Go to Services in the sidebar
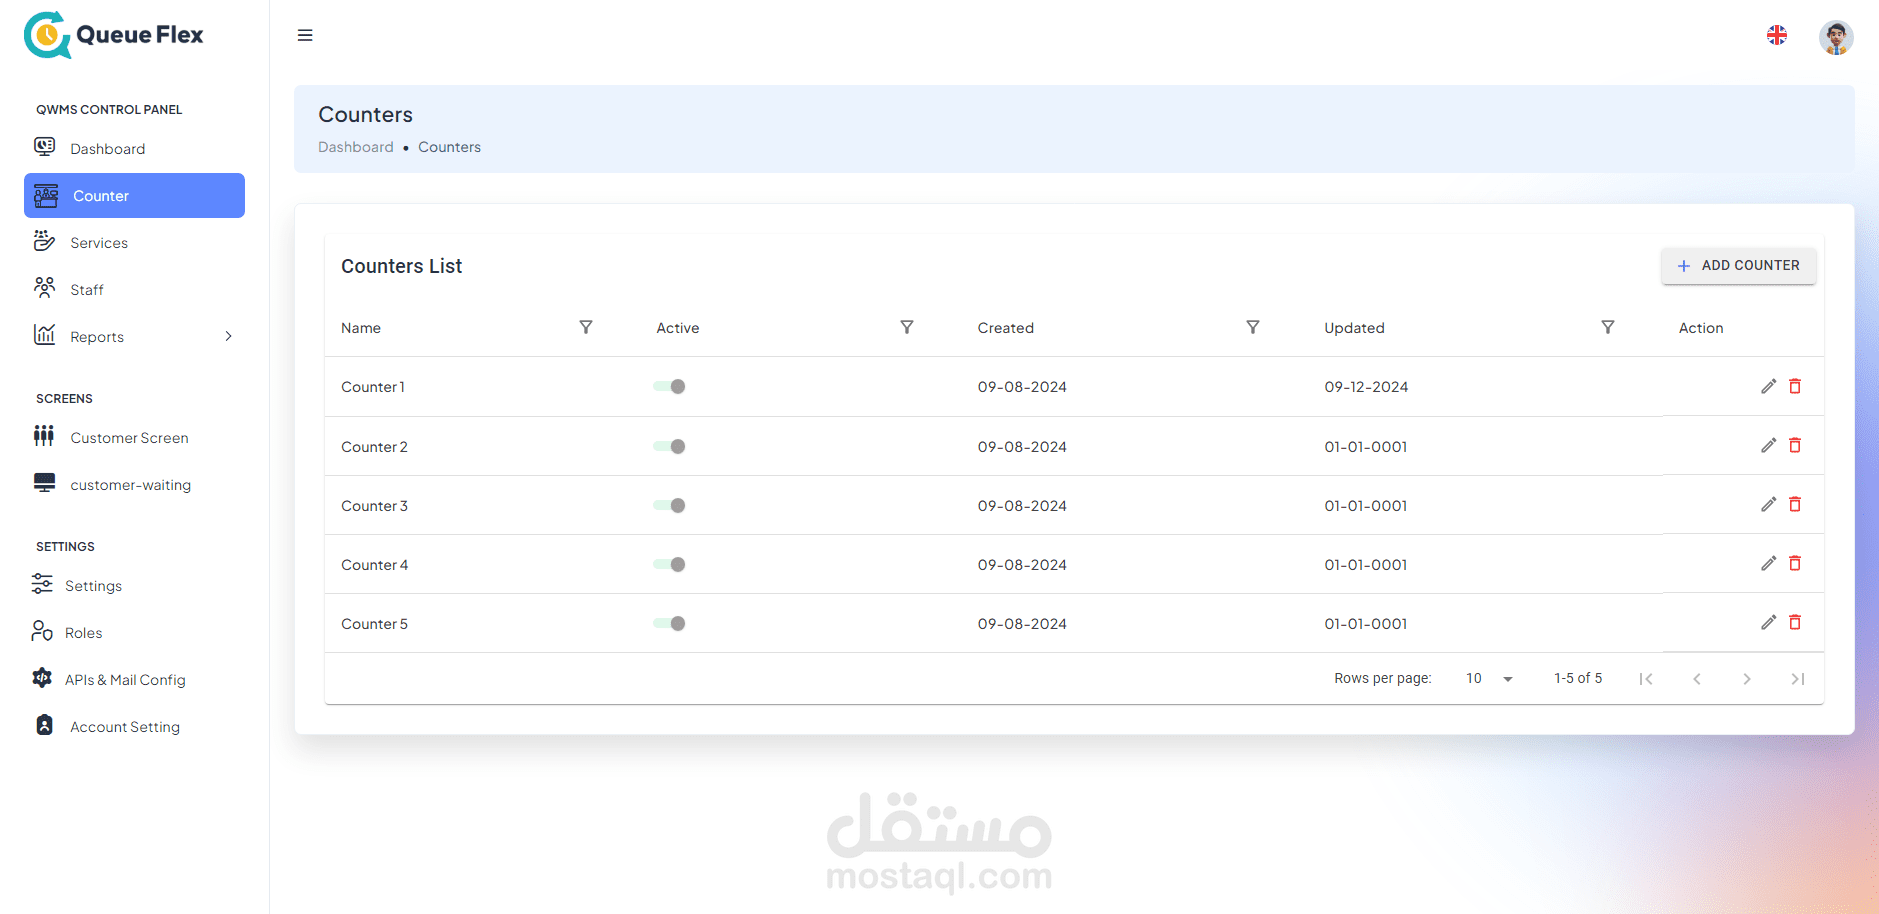 click(x=134, y=242)
